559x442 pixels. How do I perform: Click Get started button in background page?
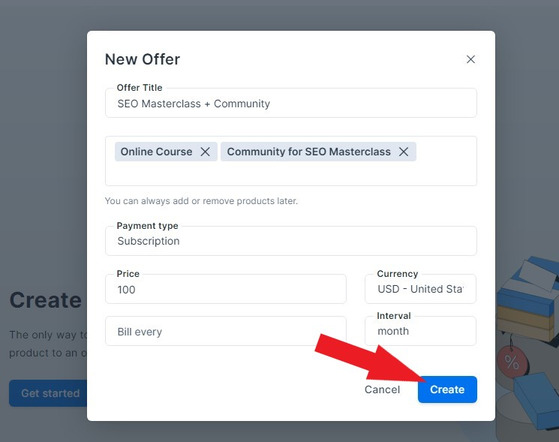(48, 393)
